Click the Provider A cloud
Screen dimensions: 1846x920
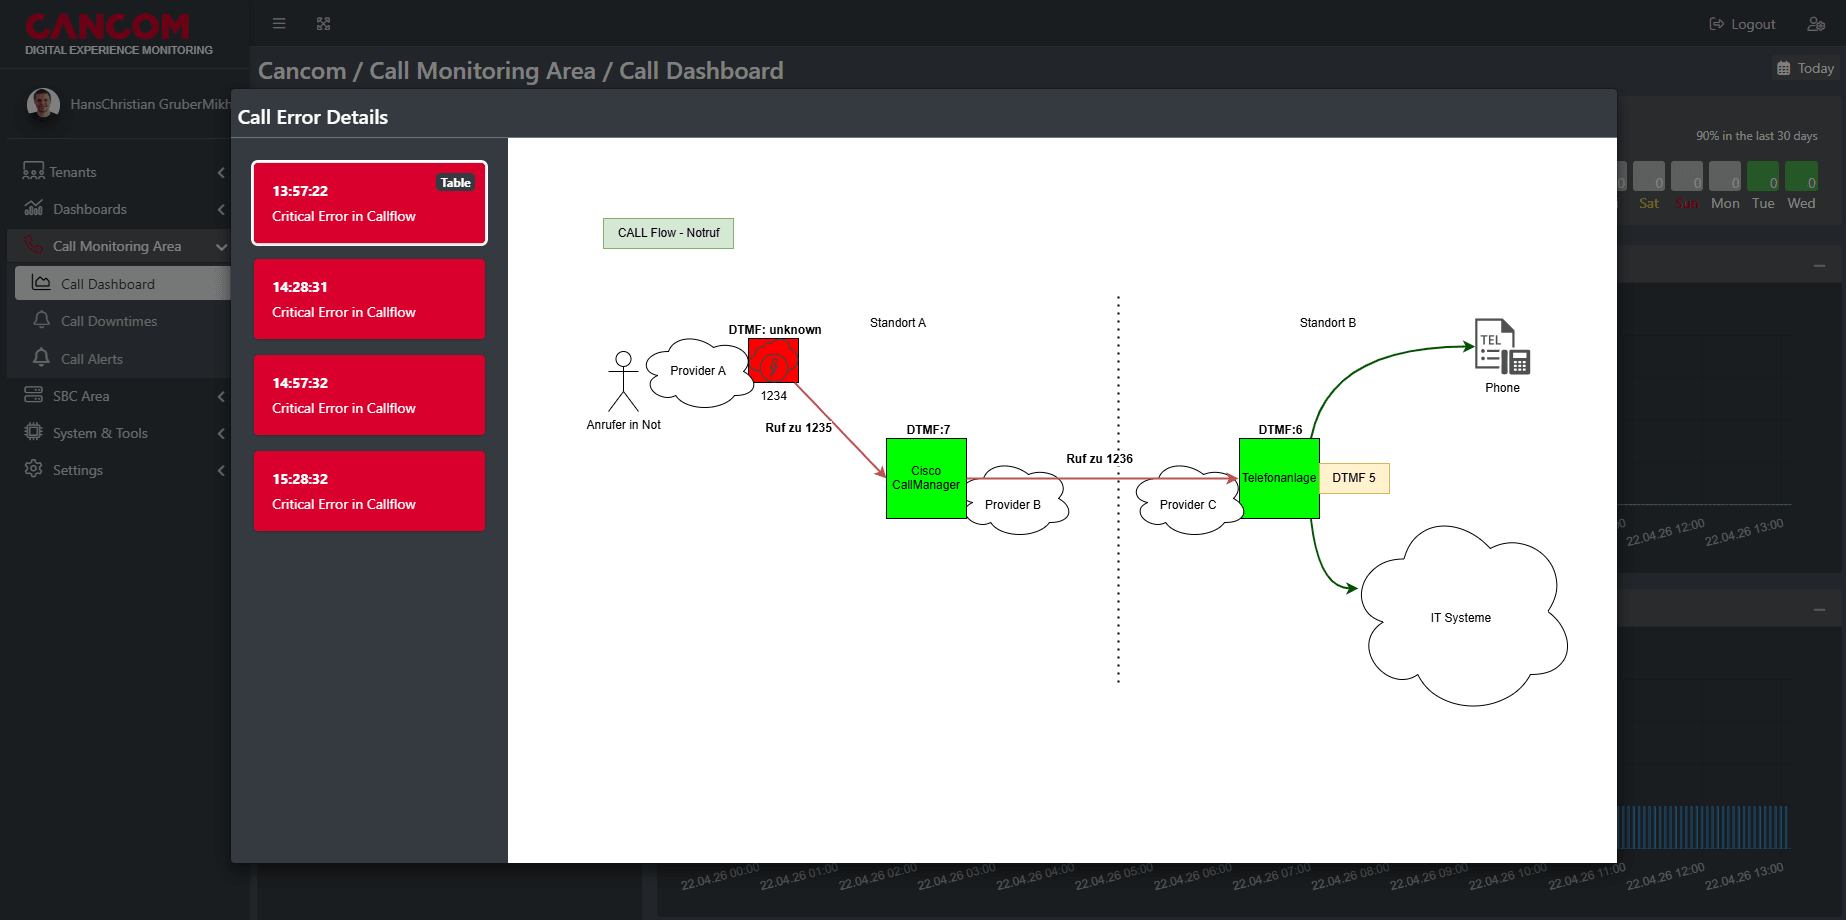[699, 371]
